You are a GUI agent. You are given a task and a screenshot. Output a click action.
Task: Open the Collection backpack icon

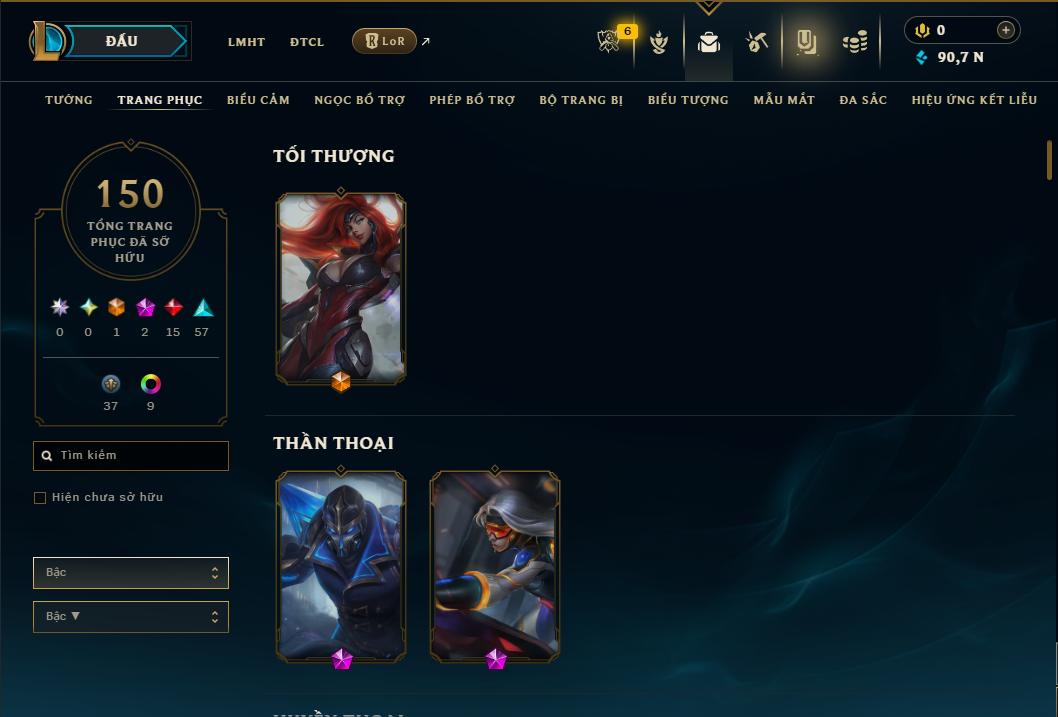pos(708,42)
